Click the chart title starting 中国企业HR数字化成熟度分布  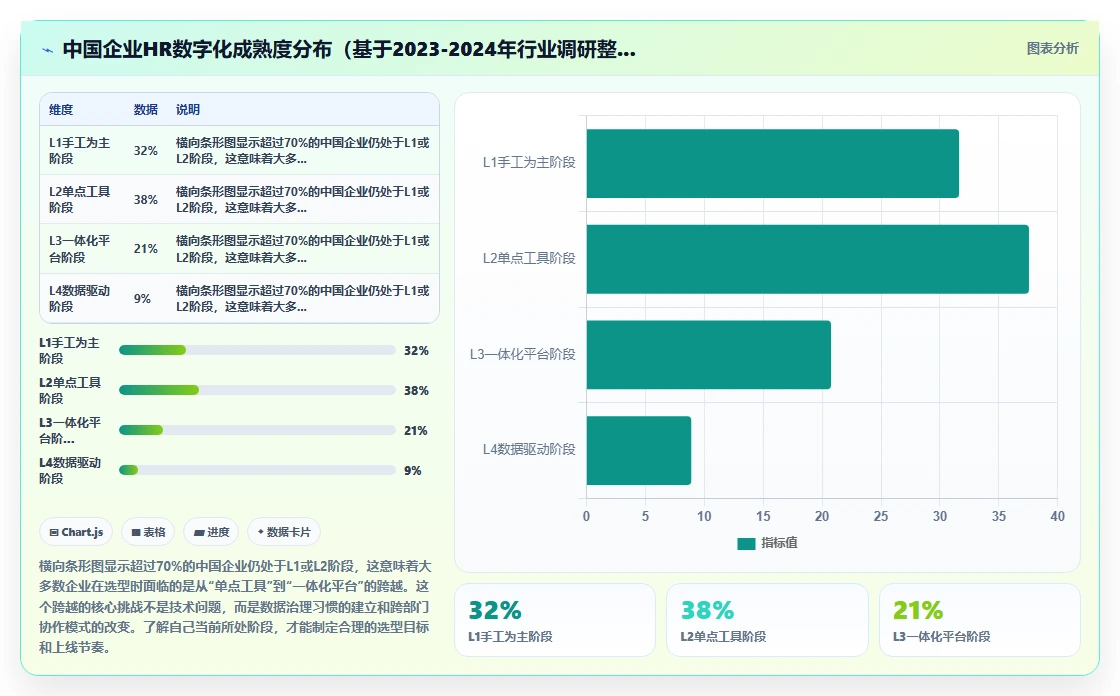pyautogui.click(x=349, y=49)
